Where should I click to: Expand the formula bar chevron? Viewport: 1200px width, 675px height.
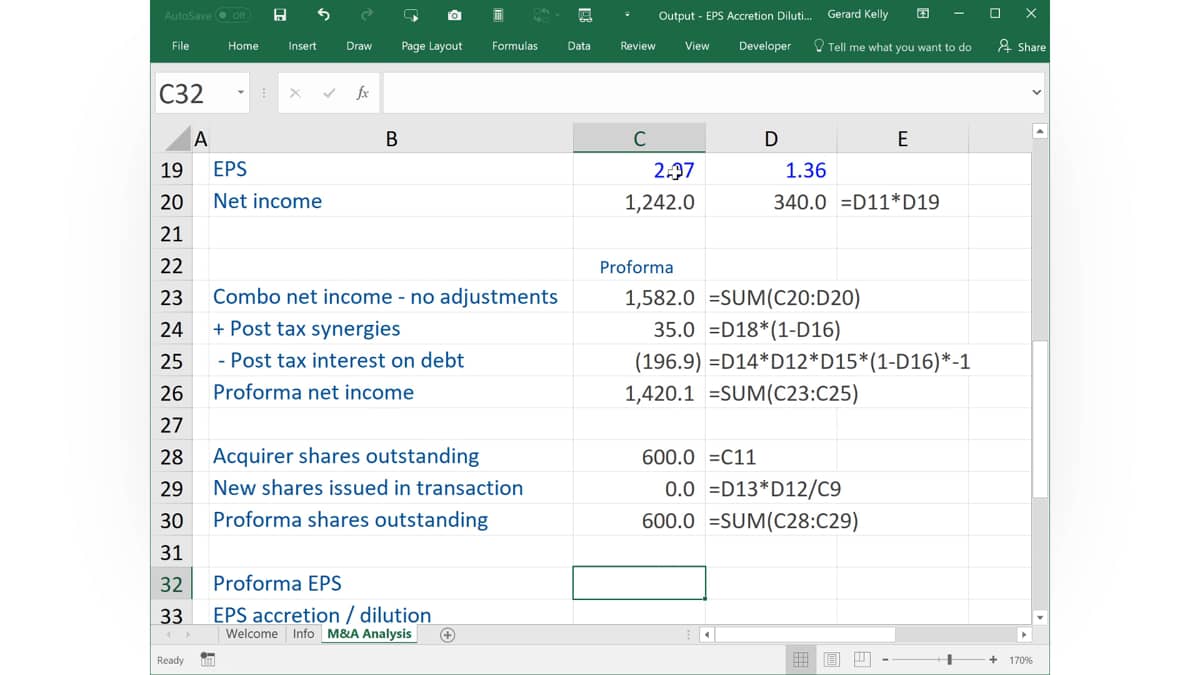1036,93
